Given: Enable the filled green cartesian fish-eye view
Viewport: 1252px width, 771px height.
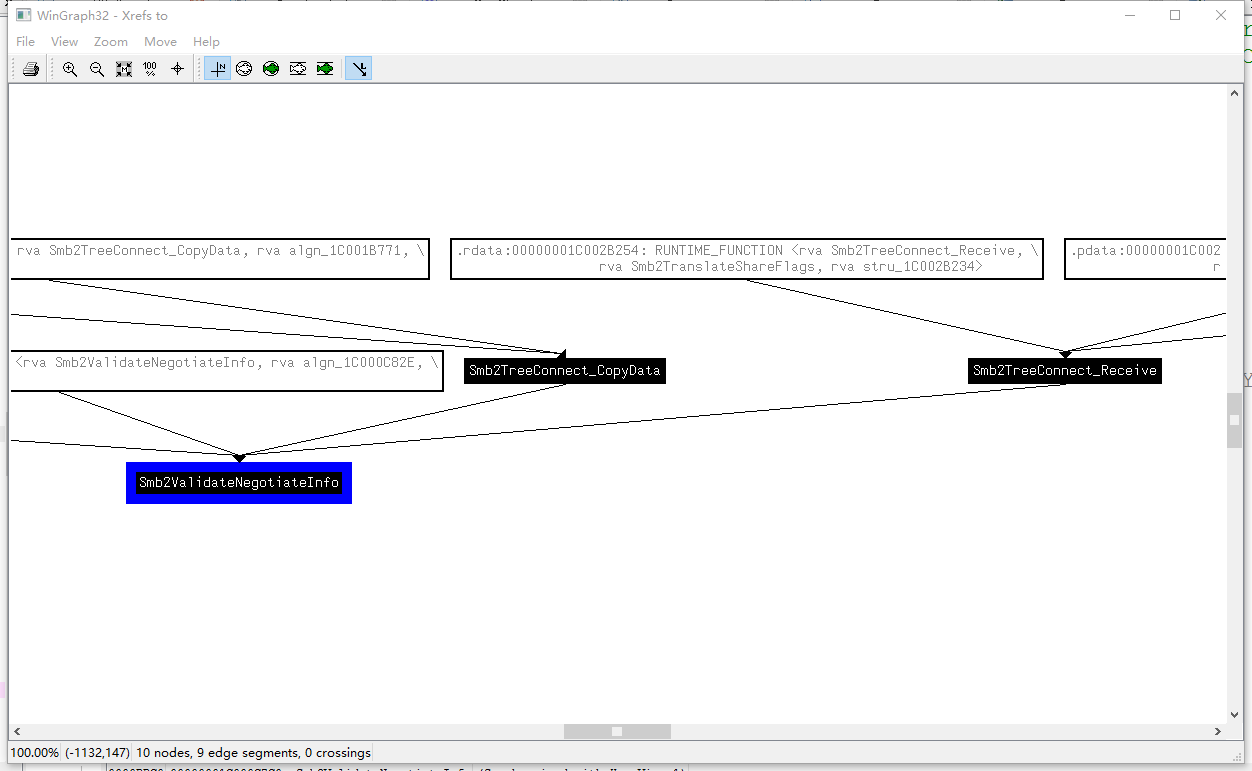Looking at the screenshot, I should 325,69.
